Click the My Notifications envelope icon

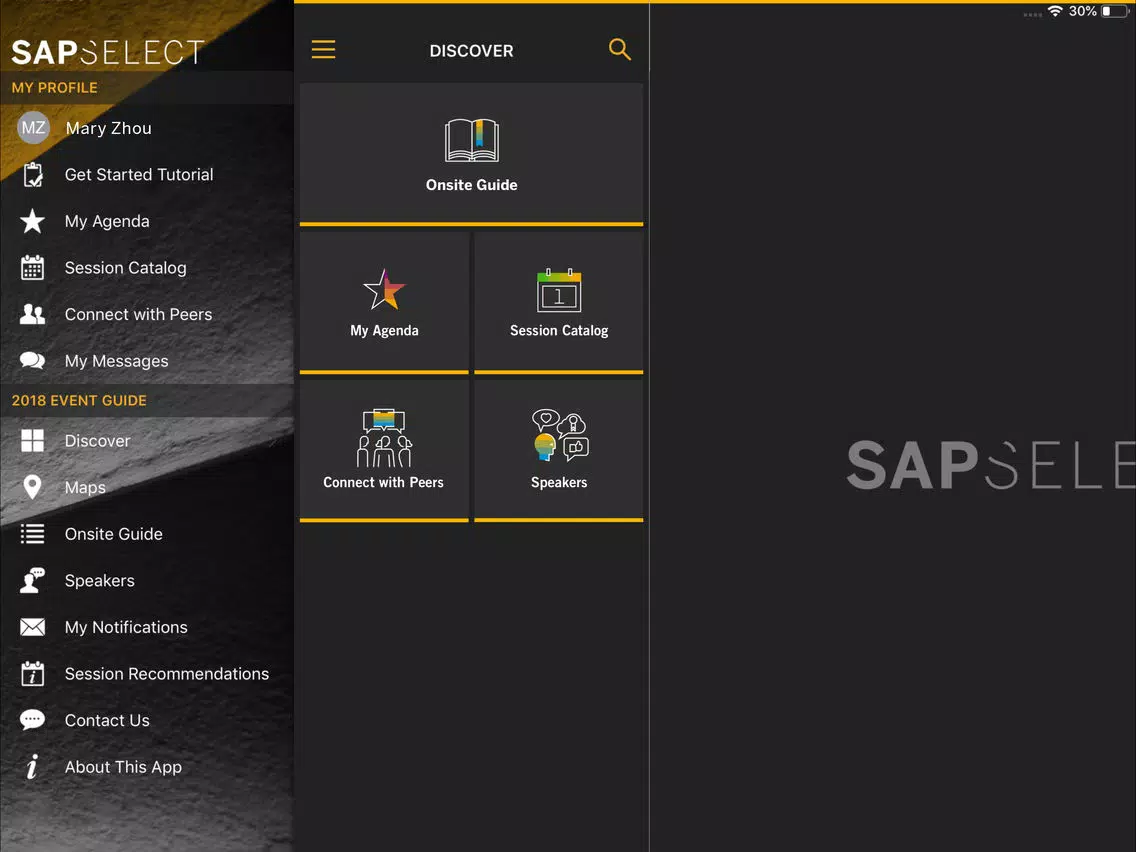click(33, 627)
